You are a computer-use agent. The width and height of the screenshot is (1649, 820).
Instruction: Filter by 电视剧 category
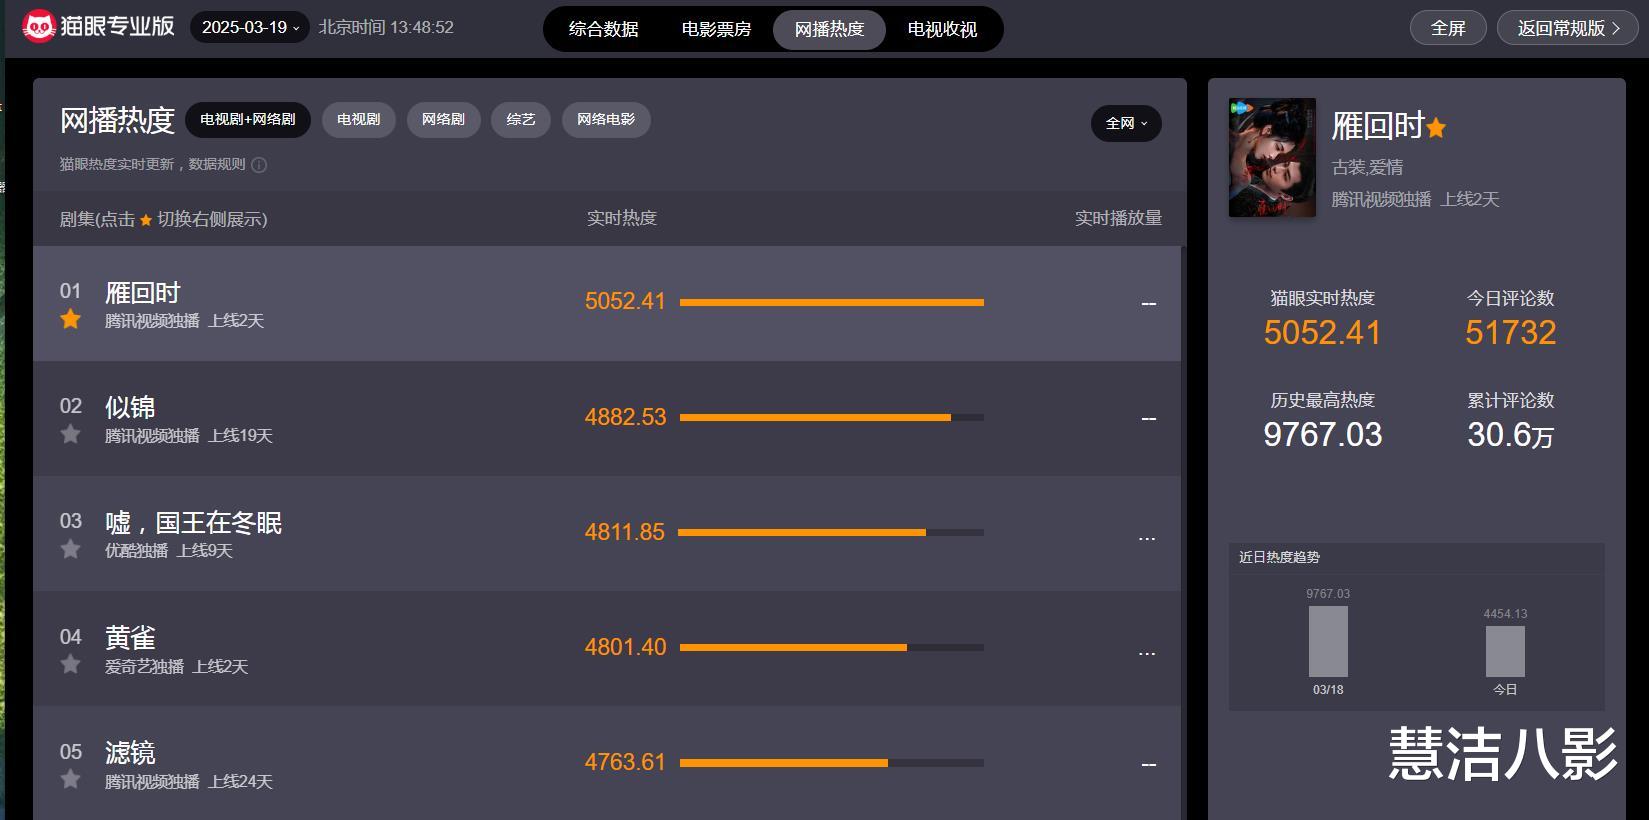[358, 119]
